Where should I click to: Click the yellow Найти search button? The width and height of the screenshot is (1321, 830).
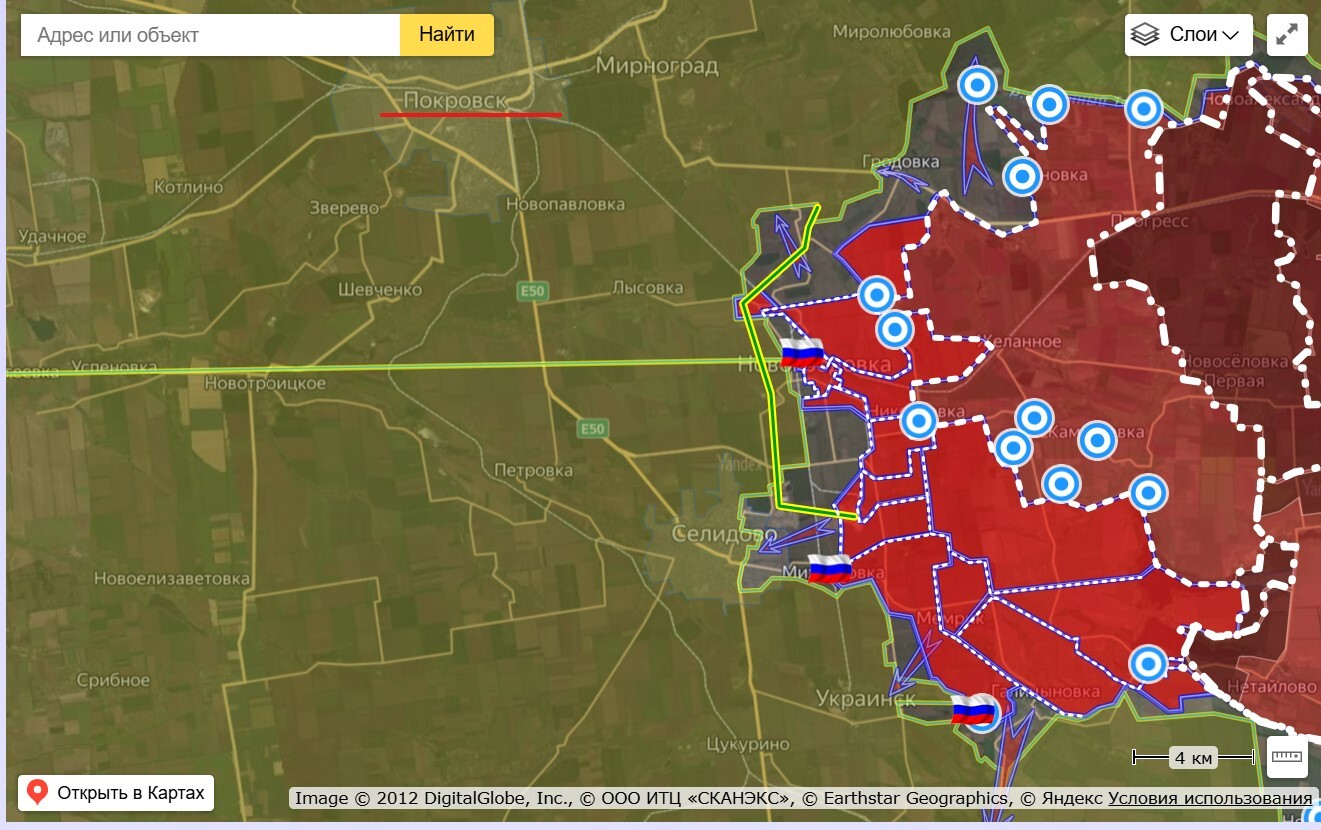[447, 35]
